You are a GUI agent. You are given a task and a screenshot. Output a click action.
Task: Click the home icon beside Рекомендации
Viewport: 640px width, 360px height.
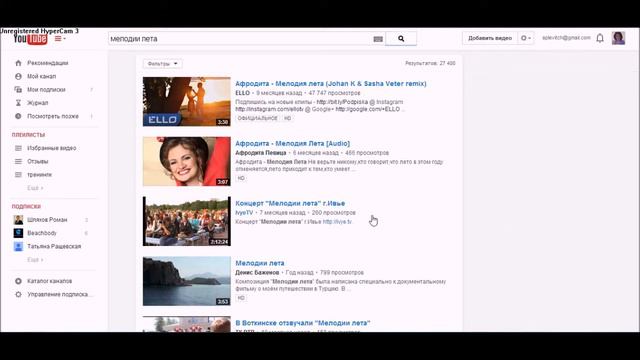click(x=18, y=63)
